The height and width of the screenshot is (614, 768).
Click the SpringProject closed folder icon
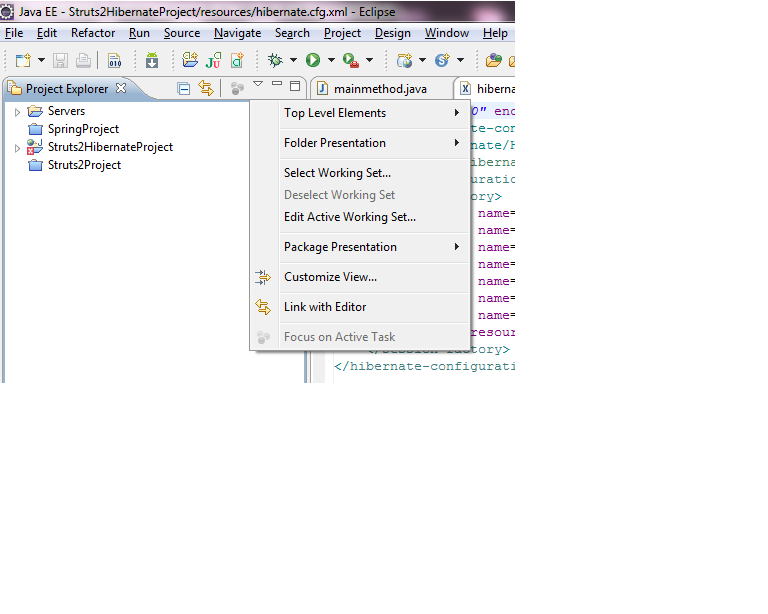[35, 129]
